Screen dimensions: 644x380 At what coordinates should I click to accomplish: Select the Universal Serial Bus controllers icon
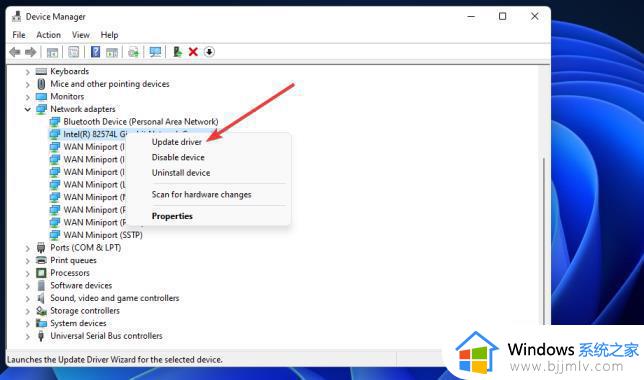pyautogui.click(x=41, y=336)
